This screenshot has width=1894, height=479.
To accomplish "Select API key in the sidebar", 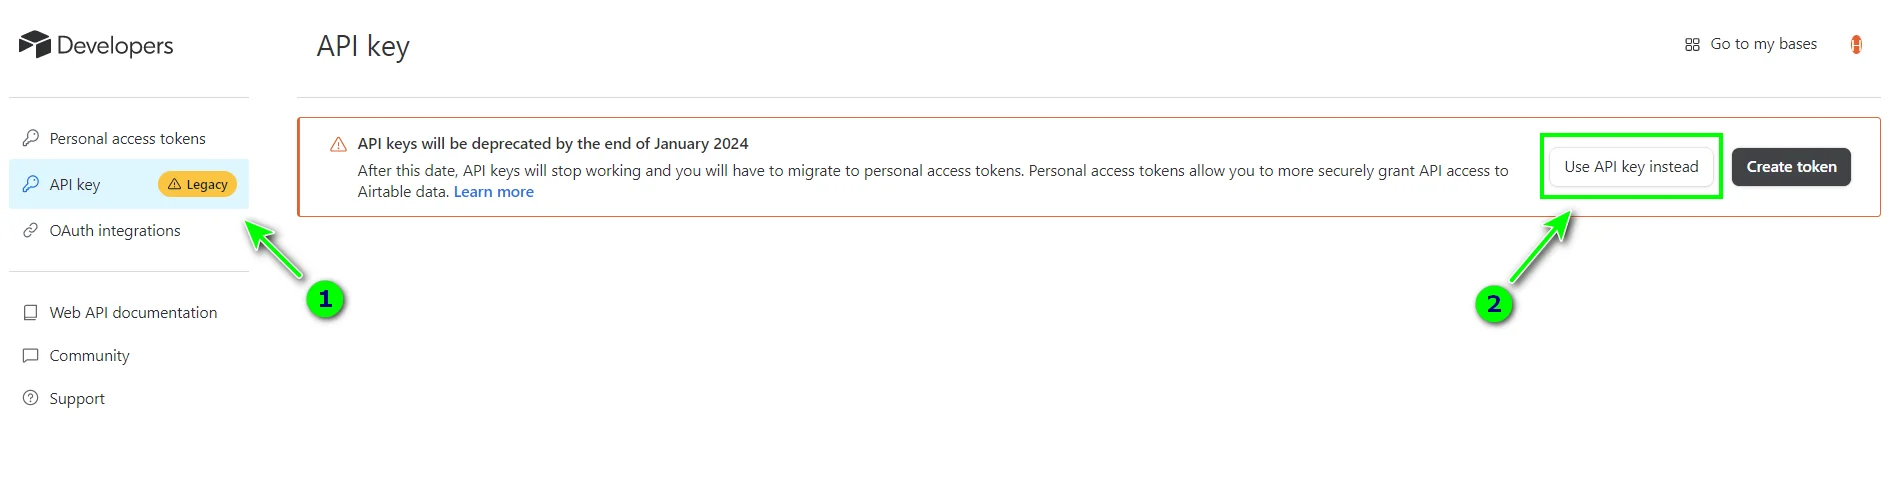I will (75, 184).
